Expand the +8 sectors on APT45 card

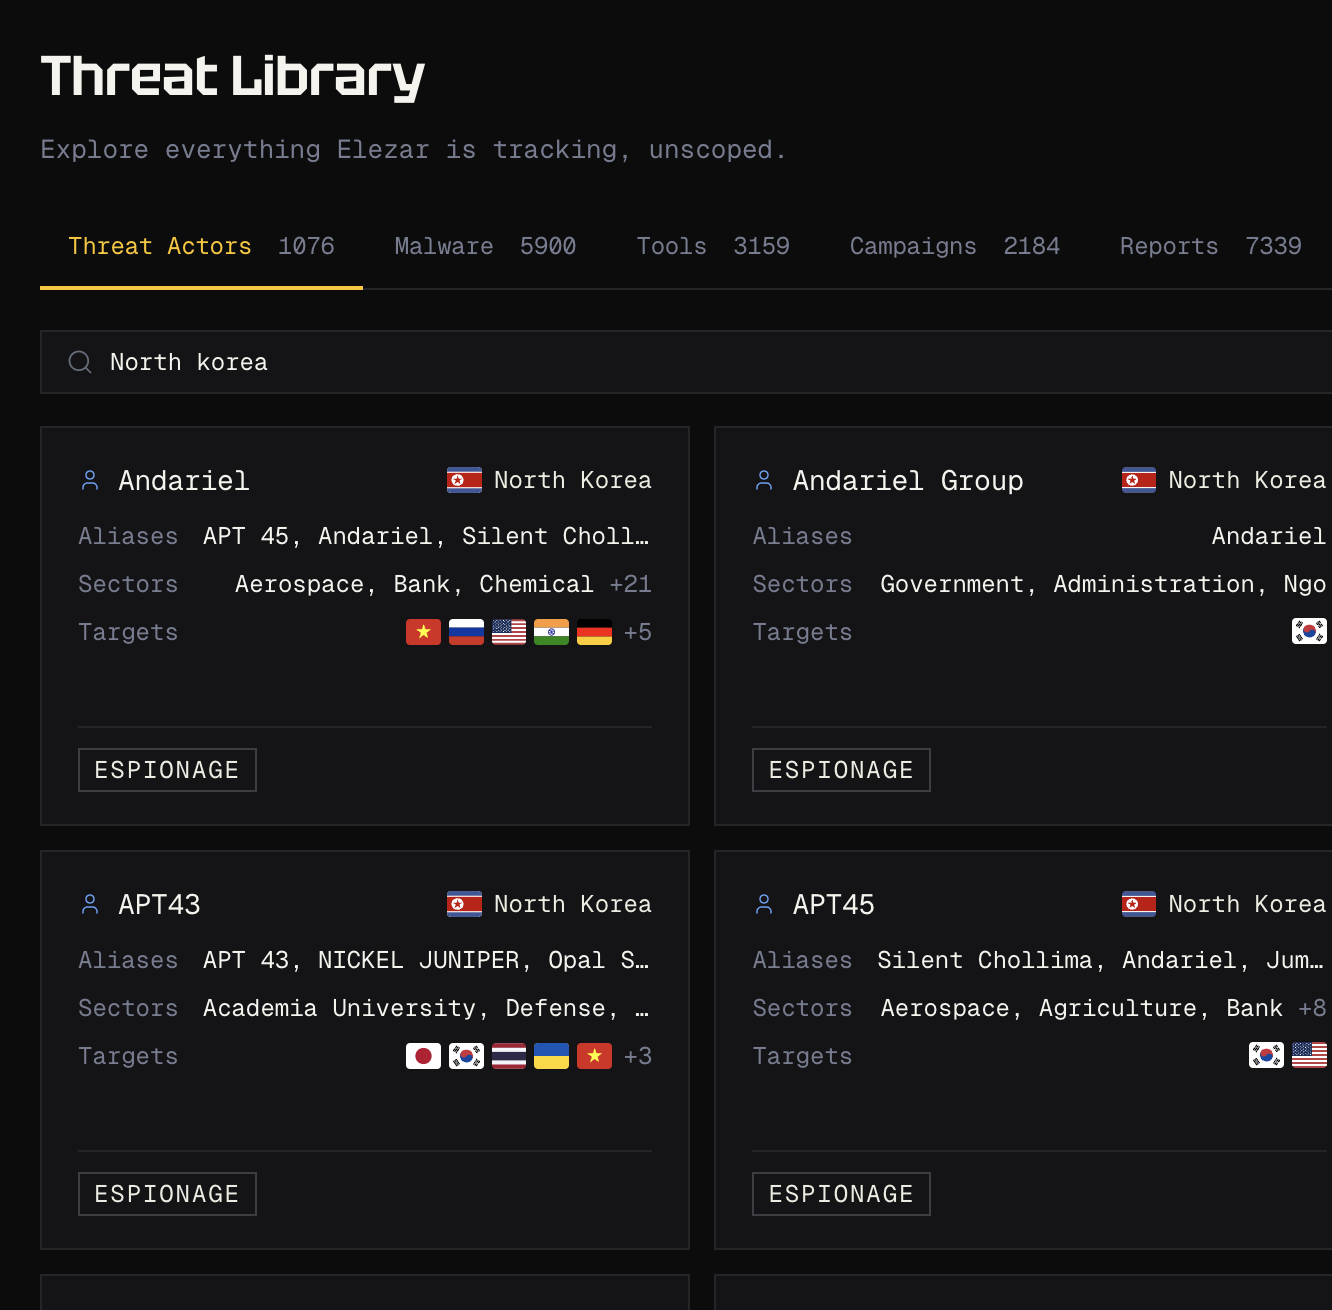tap(1312, 1008)
